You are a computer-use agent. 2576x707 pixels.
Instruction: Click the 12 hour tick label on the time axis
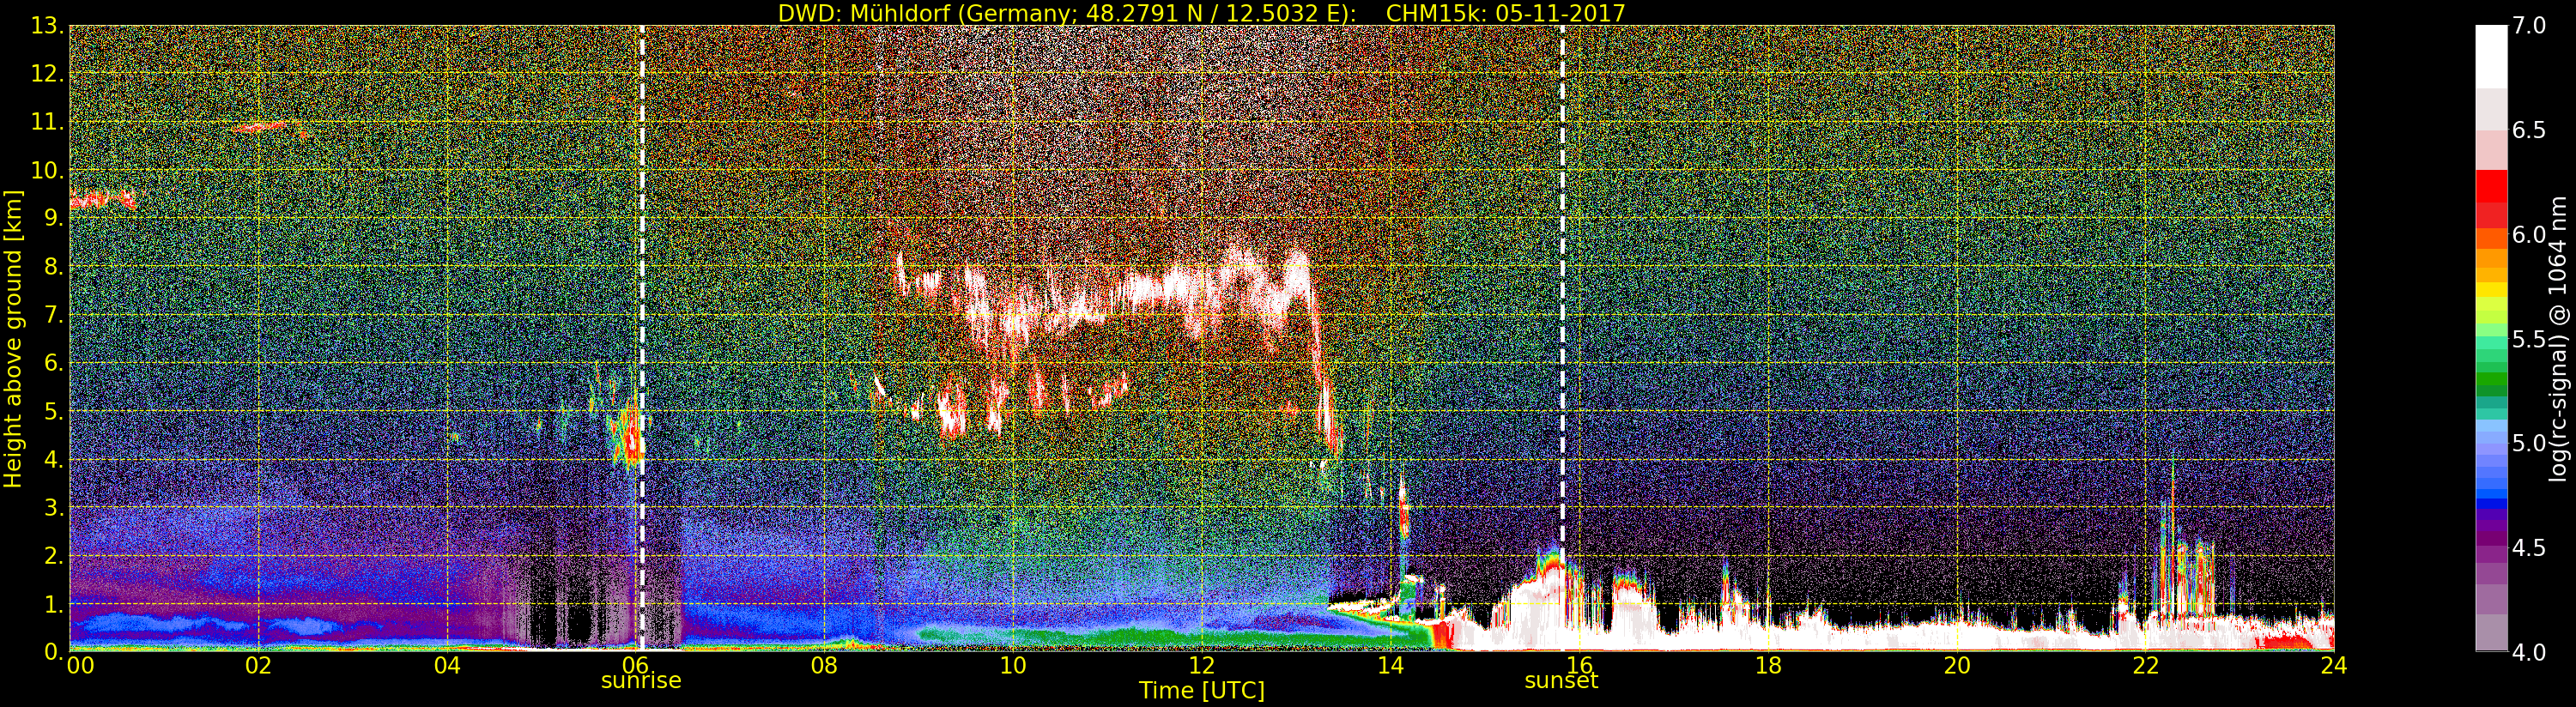[1201, 666]
